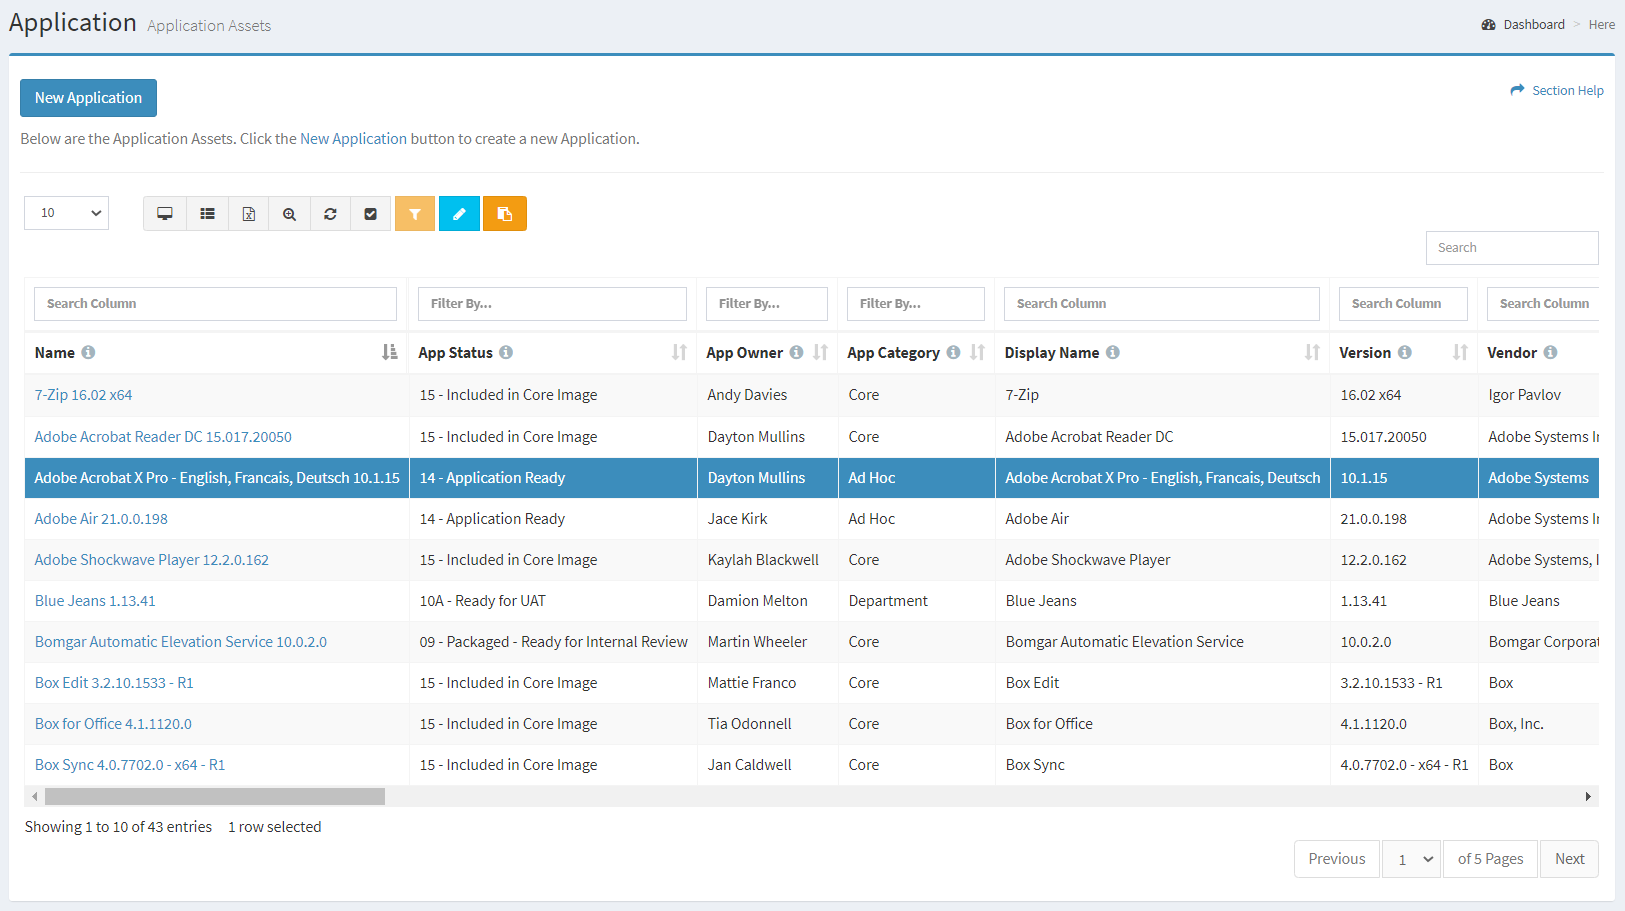Sort by App Category sort arrows
The width and height of the screenshot is (1625, 911).
point(977,352)
